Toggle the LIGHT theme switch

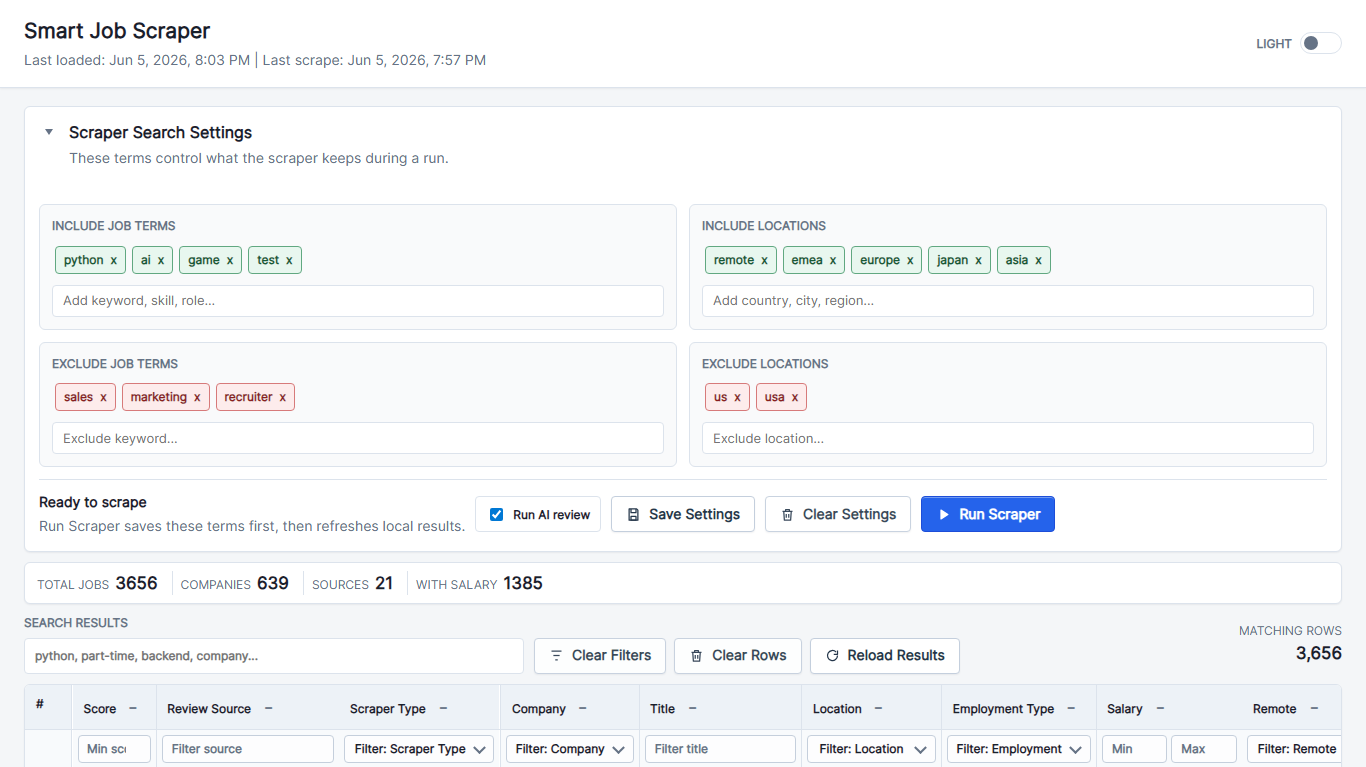pyautogui.click(x=1320, y=43)
